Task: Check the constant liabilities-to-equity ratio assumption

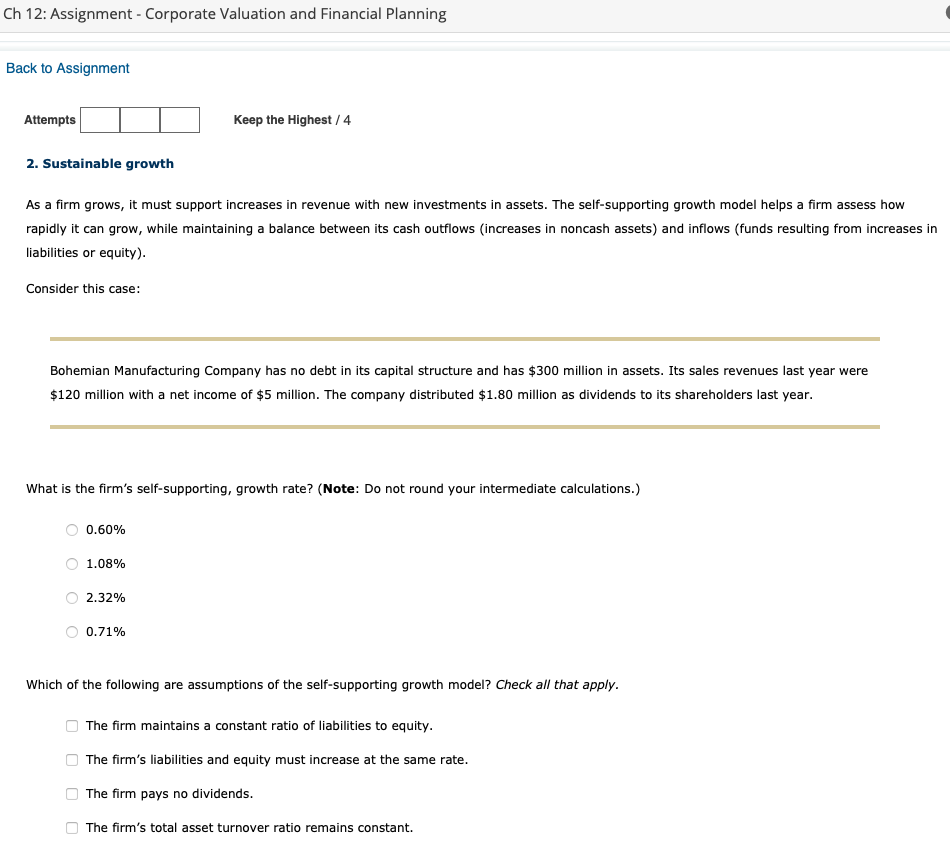Action: click(71, 726)
